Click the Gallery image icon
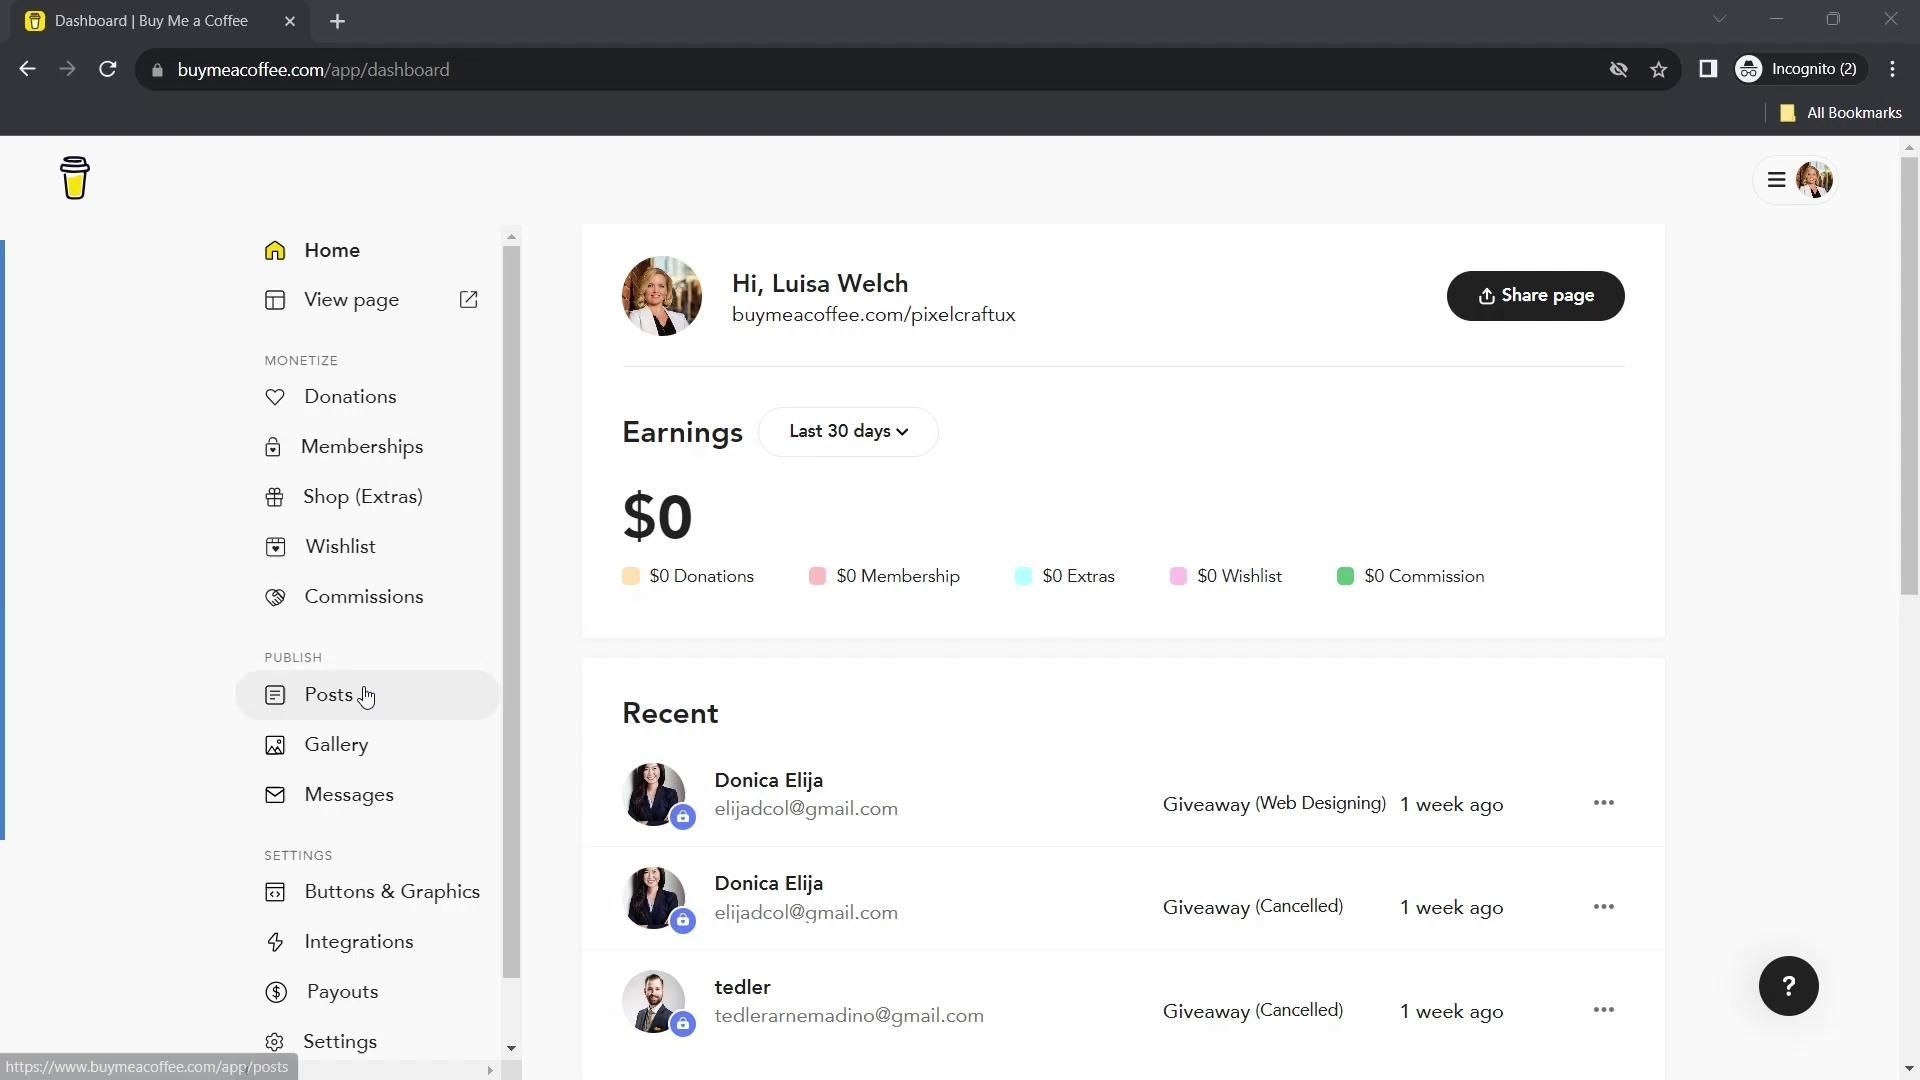The height and width of the screenshot is (1080, 1920). (275, 745)
